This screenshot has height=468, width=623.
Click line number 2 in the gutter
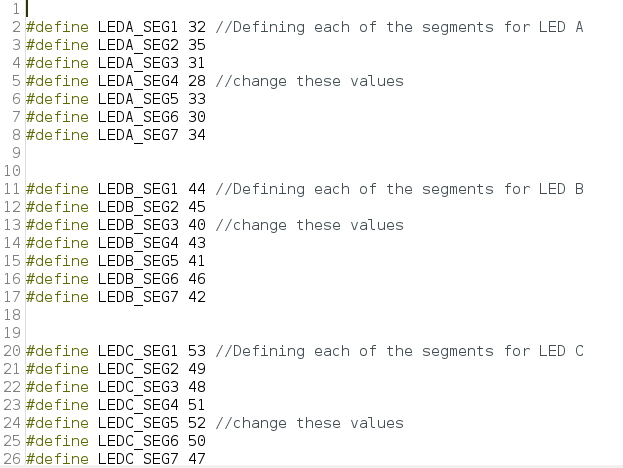pos(16,27)
